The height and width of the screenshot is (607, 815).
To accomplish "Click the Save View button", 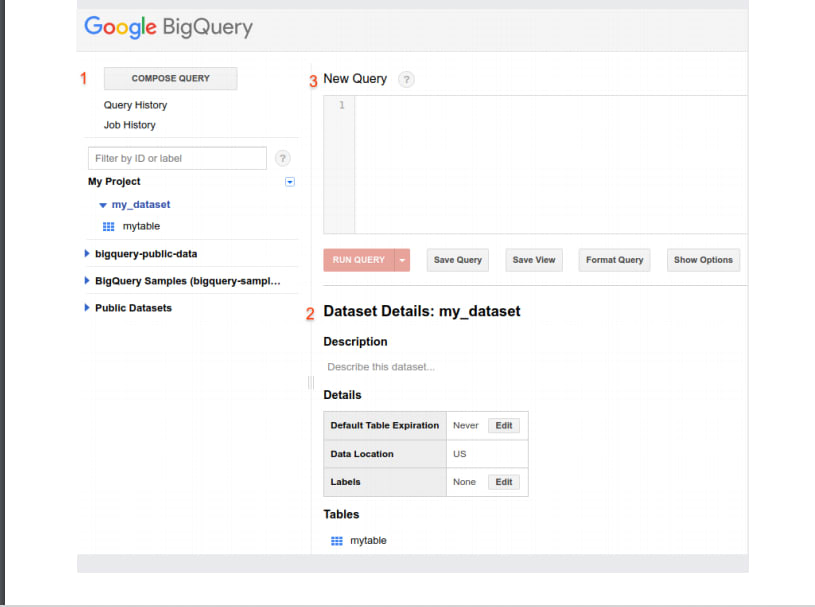I will click(x=534, y=260).
